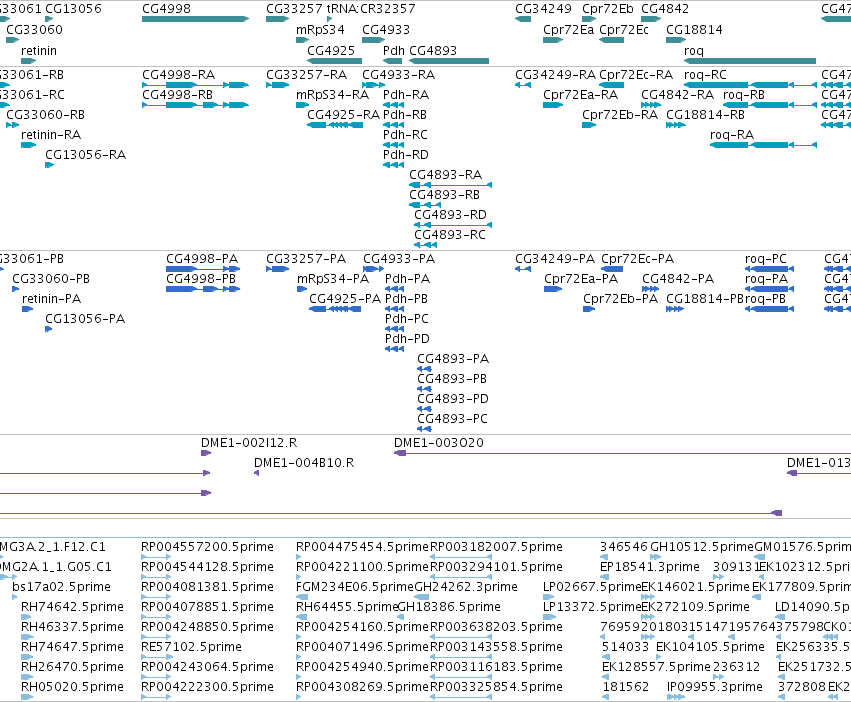Click the CG33060 gene label
The image size is (851, 702).
coord(34,30)
